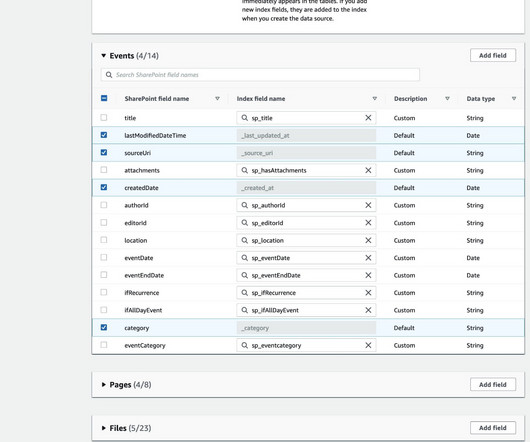Collapse the Events section
The image size is (530, 442).
coord(103,55)
